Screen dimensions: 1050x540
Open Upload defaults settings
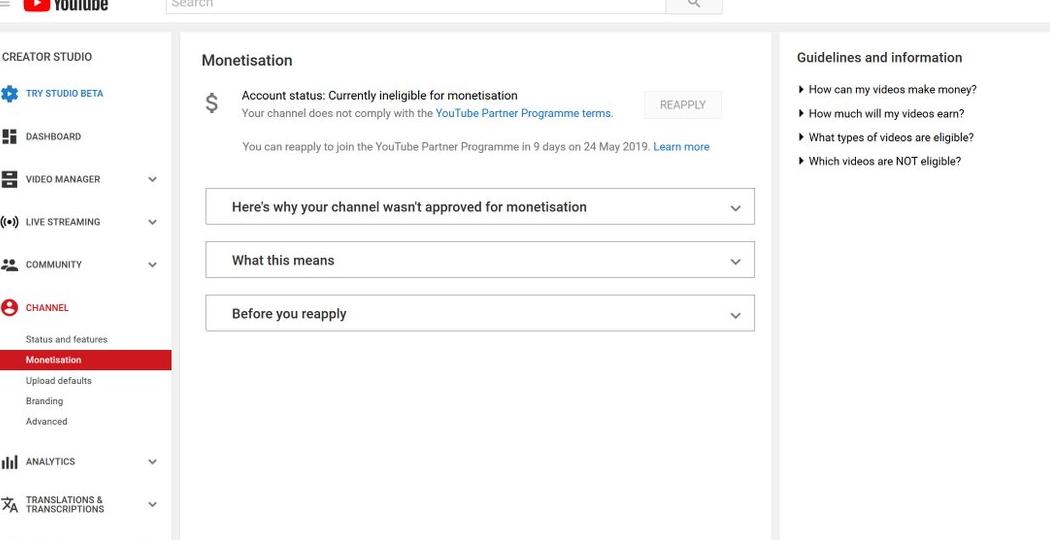click(58, 381)
